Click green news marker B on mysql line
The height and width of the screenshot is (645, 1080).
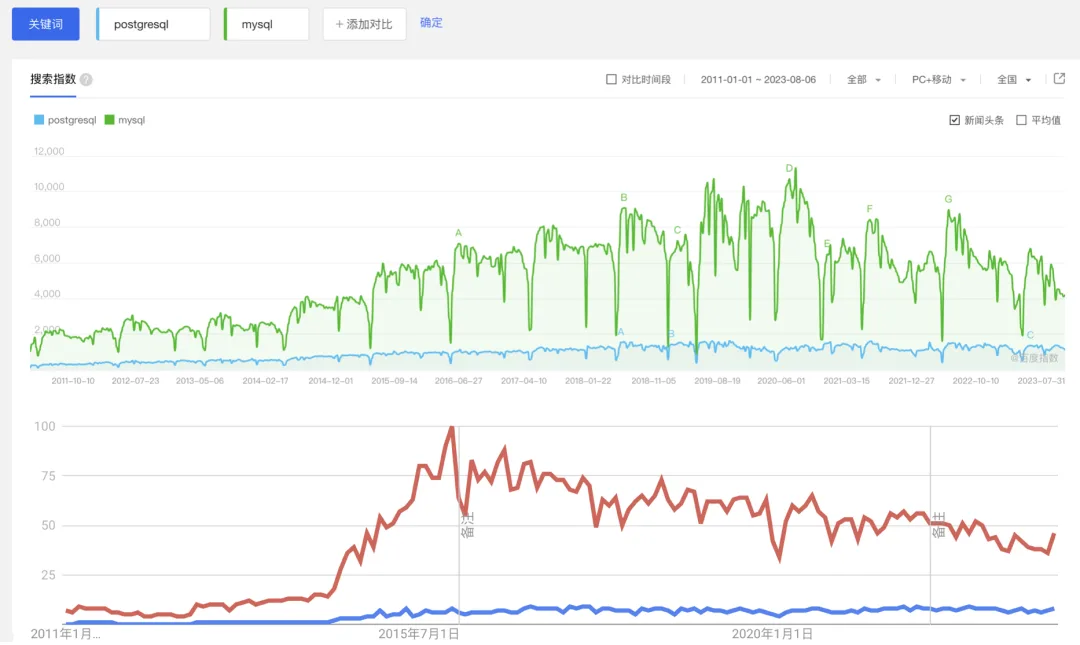tap(624, 198)
